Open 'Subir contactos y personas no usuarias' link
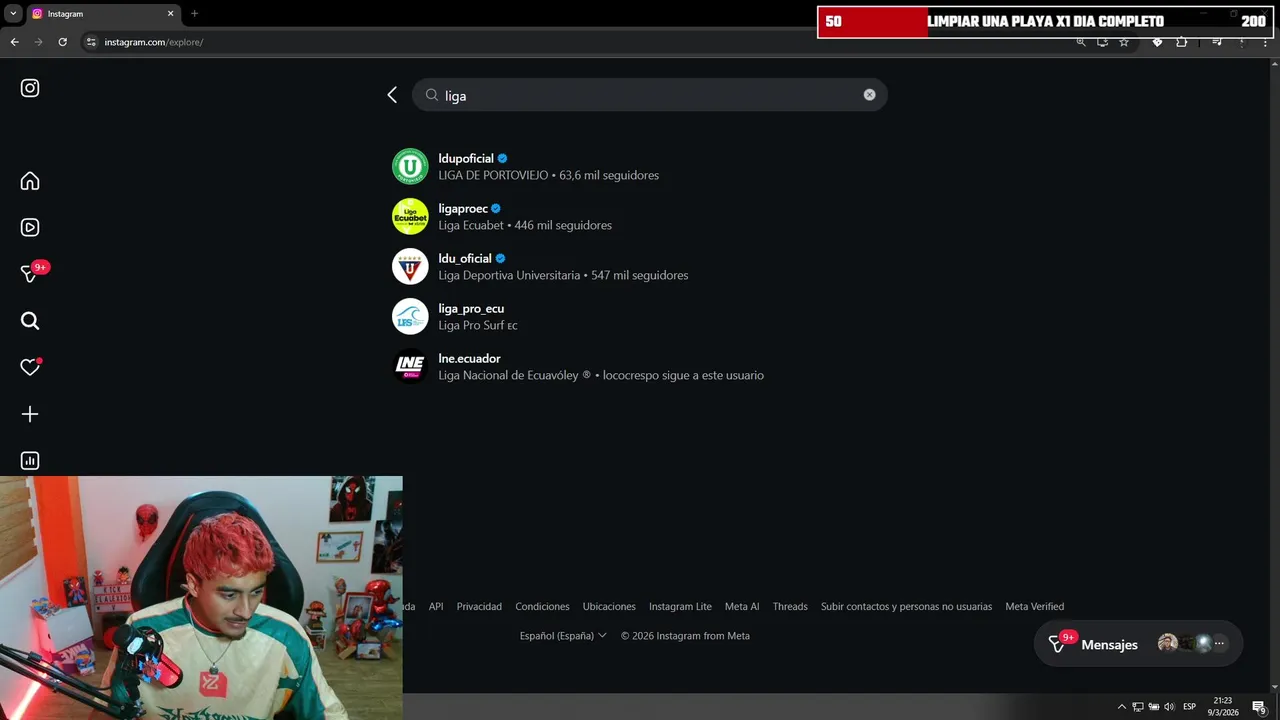 click(x=906, y=606)
